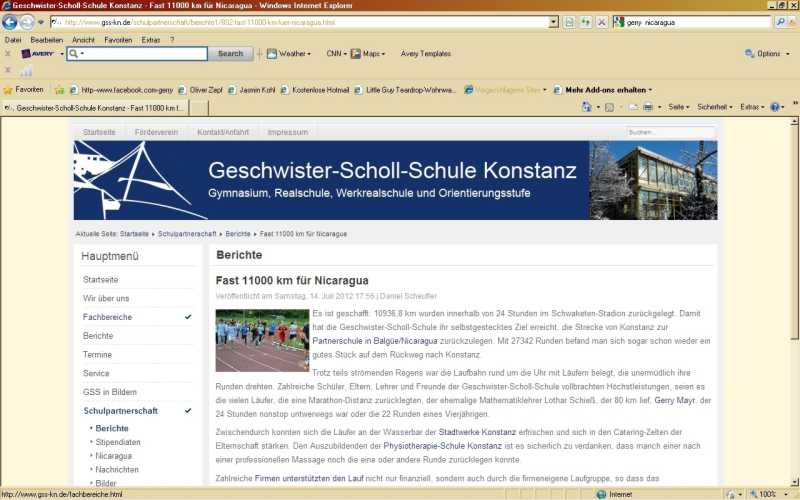The image size is (800, 500).
Task: Click the add to favorites bar icon
Action: (60, 90)
